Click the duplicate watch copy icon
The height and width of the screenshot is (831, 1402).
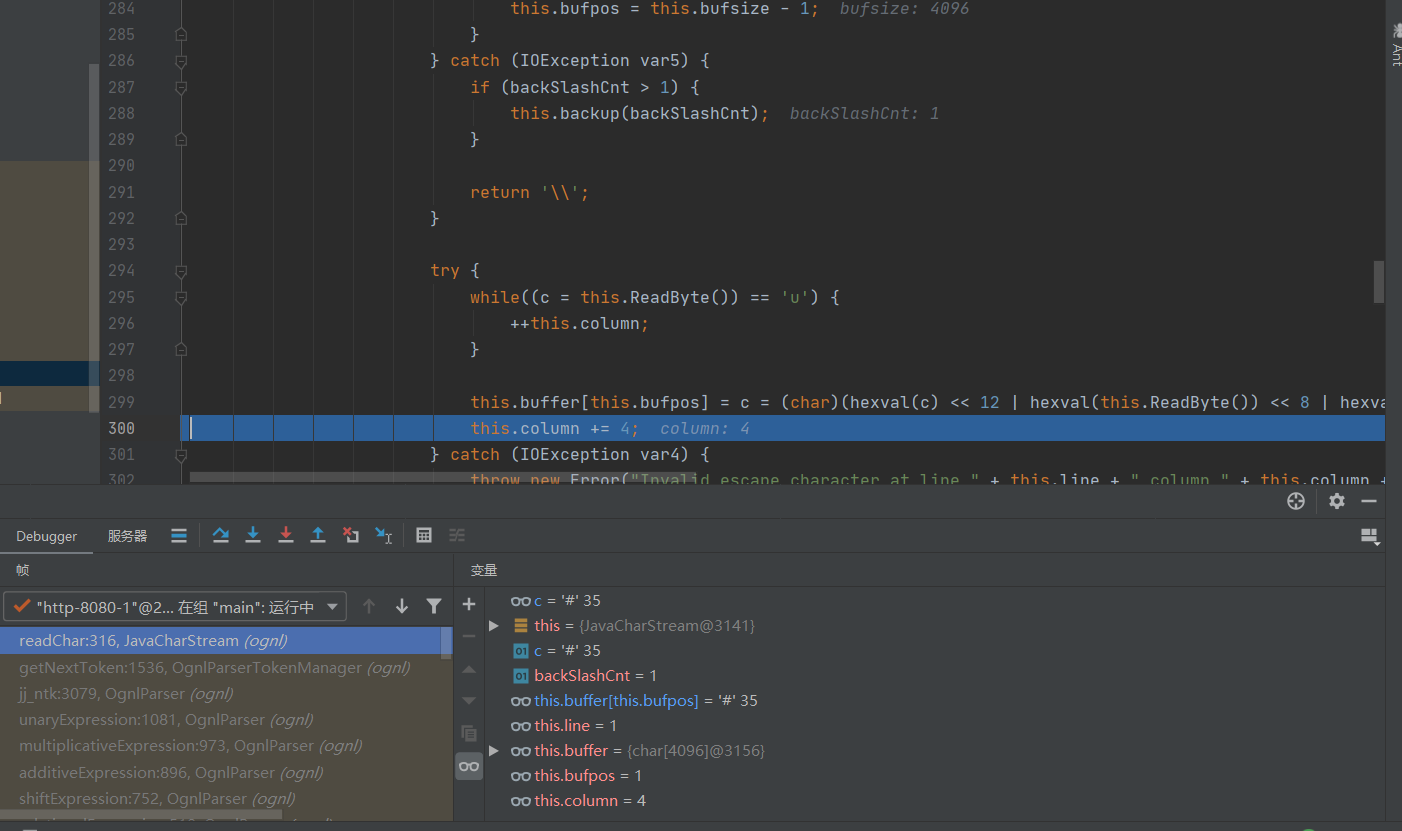coord(469,733)
